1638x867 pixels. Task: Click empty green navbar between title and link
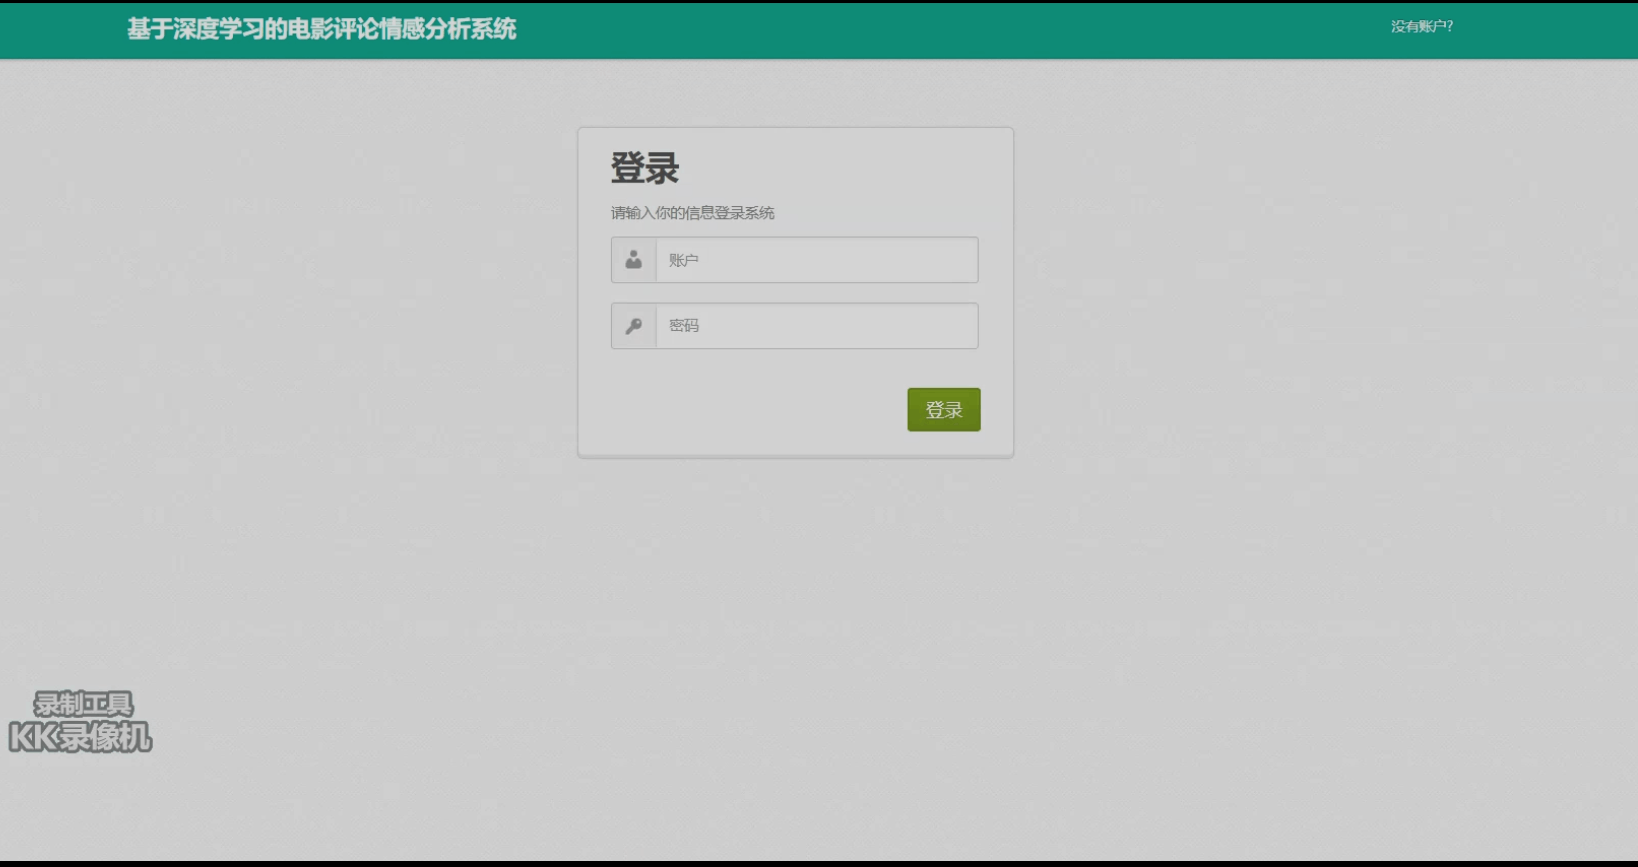pos(950,29)
